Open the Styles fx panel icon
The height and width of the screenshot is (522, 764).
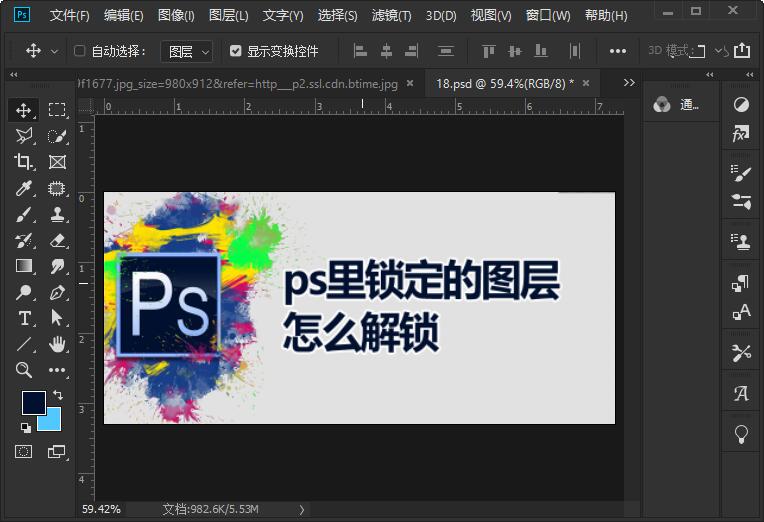pos(741,134)
